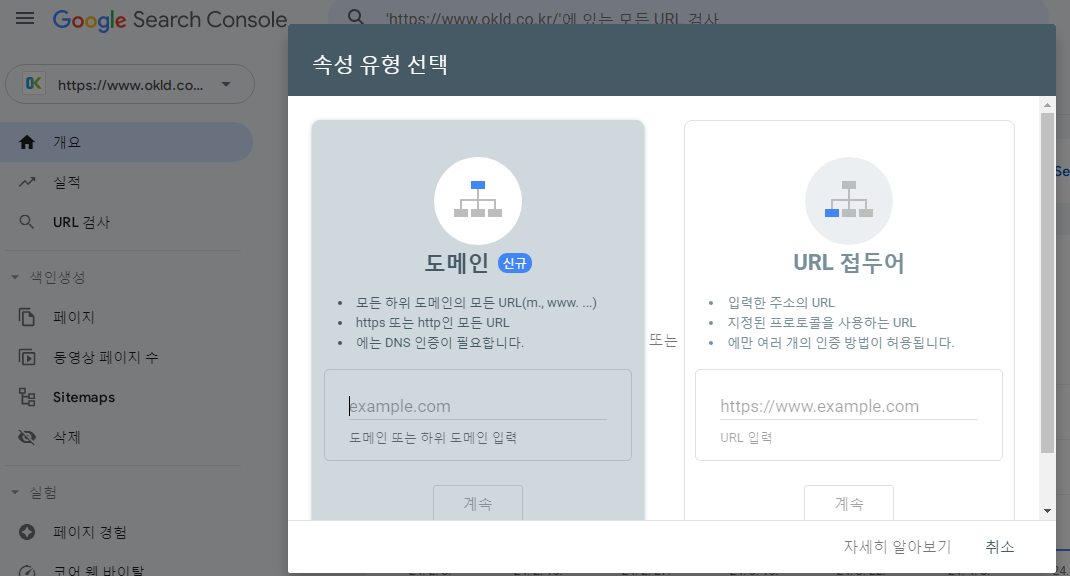Go to 실적 performance report
The image size is (1070, 576).
tap(67, 182)
